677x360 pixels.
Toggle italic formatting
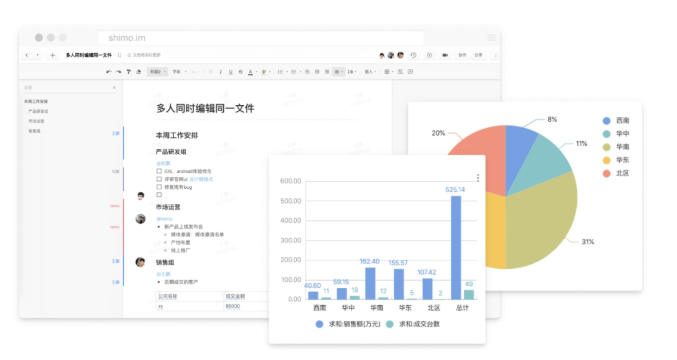221,72
